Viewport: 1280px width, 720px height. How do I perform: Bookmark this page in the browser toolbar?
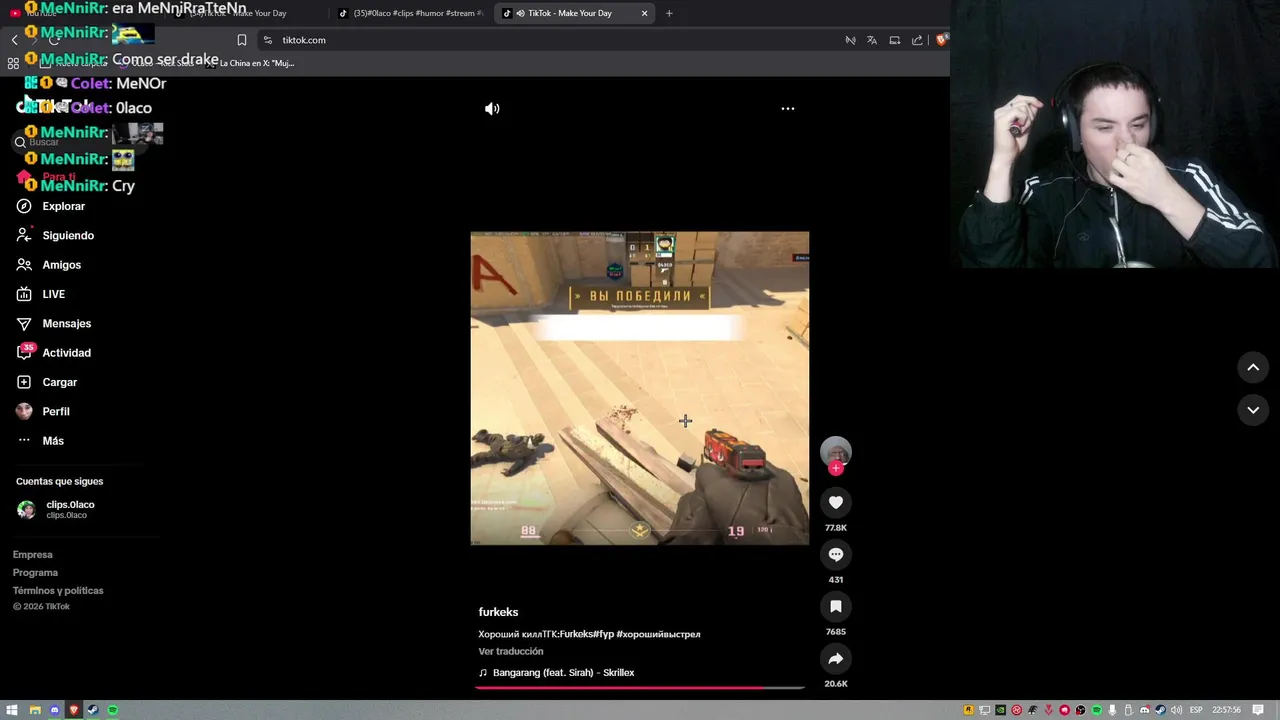point(241,40)
